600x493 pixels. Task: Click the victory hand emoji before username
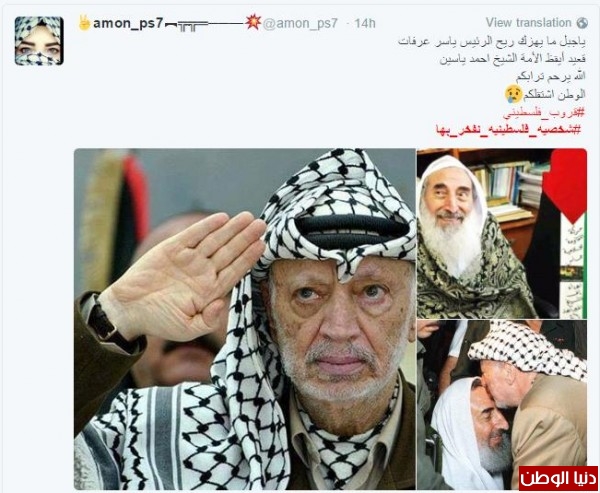(x=84, y=23)
